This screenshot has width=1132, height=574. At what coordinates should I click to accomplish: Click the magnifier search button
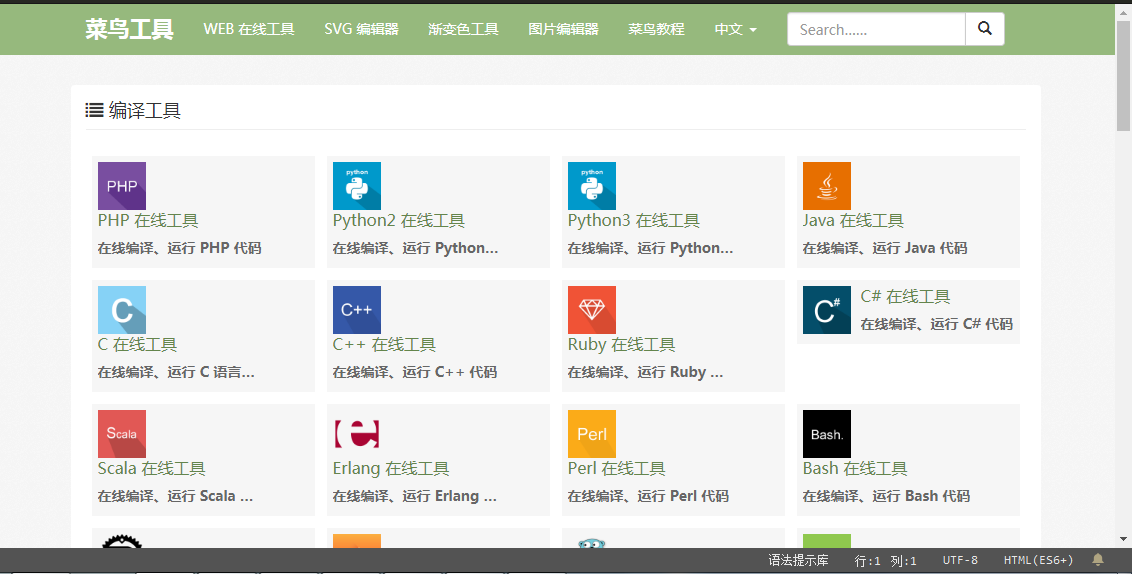pyautogui.click(x=985, y=29)
